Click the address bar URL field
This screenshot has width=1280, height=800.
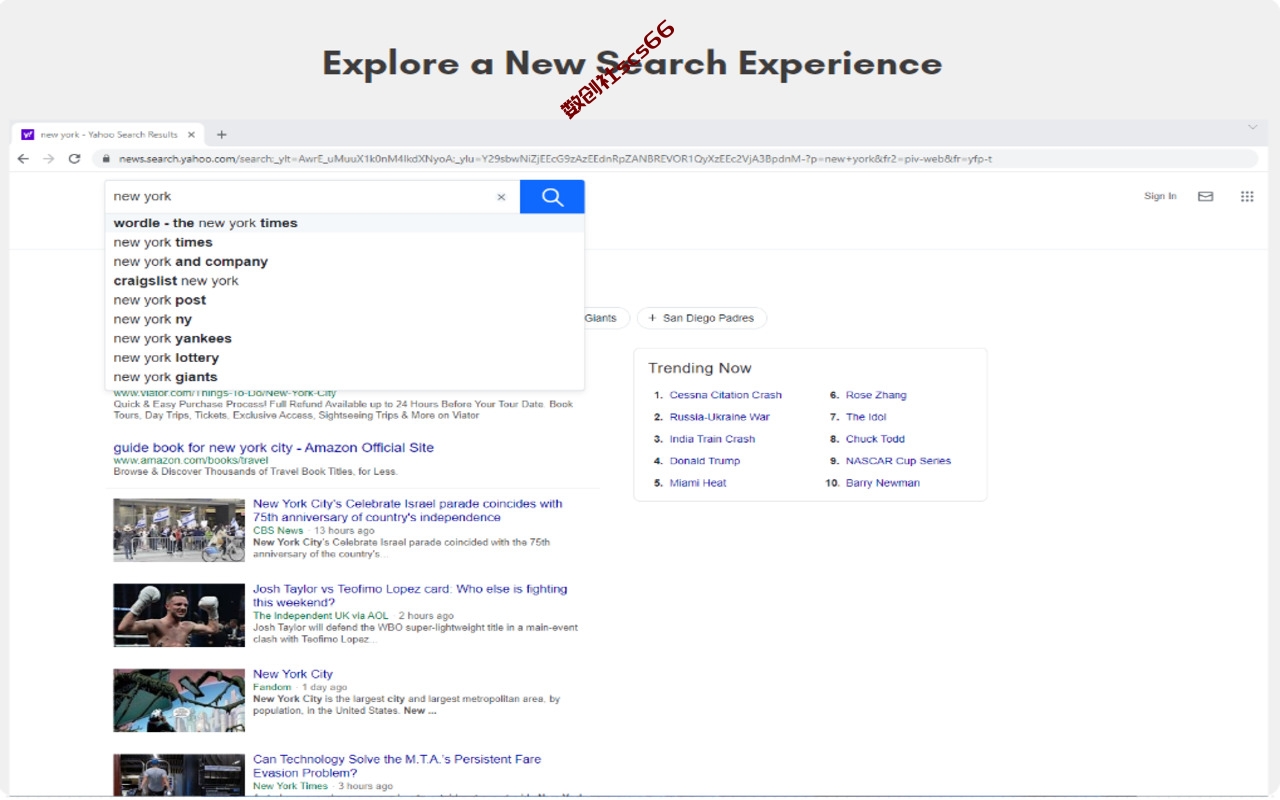pyautogui.click(x=675, y=159)
